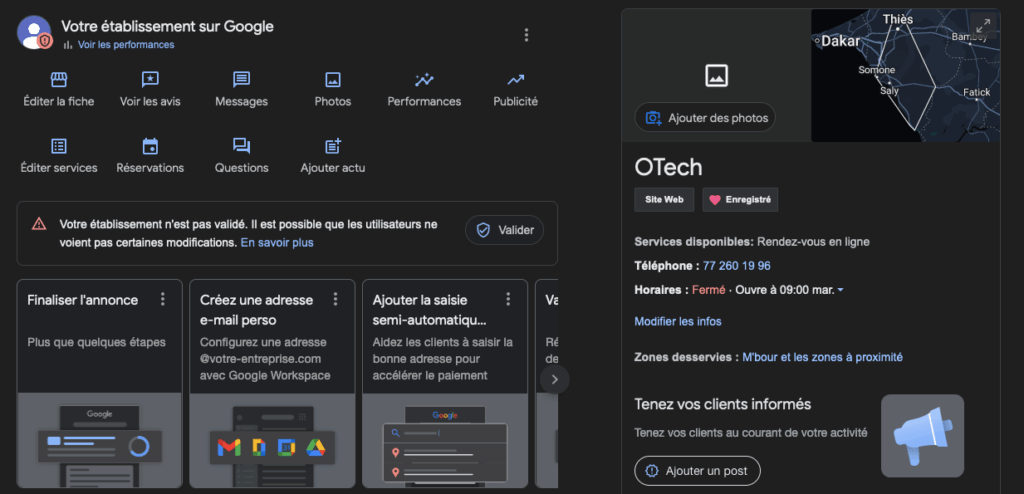
Task: Click the Publicité label
Action: pyautogui.click(x=515, y=102)
